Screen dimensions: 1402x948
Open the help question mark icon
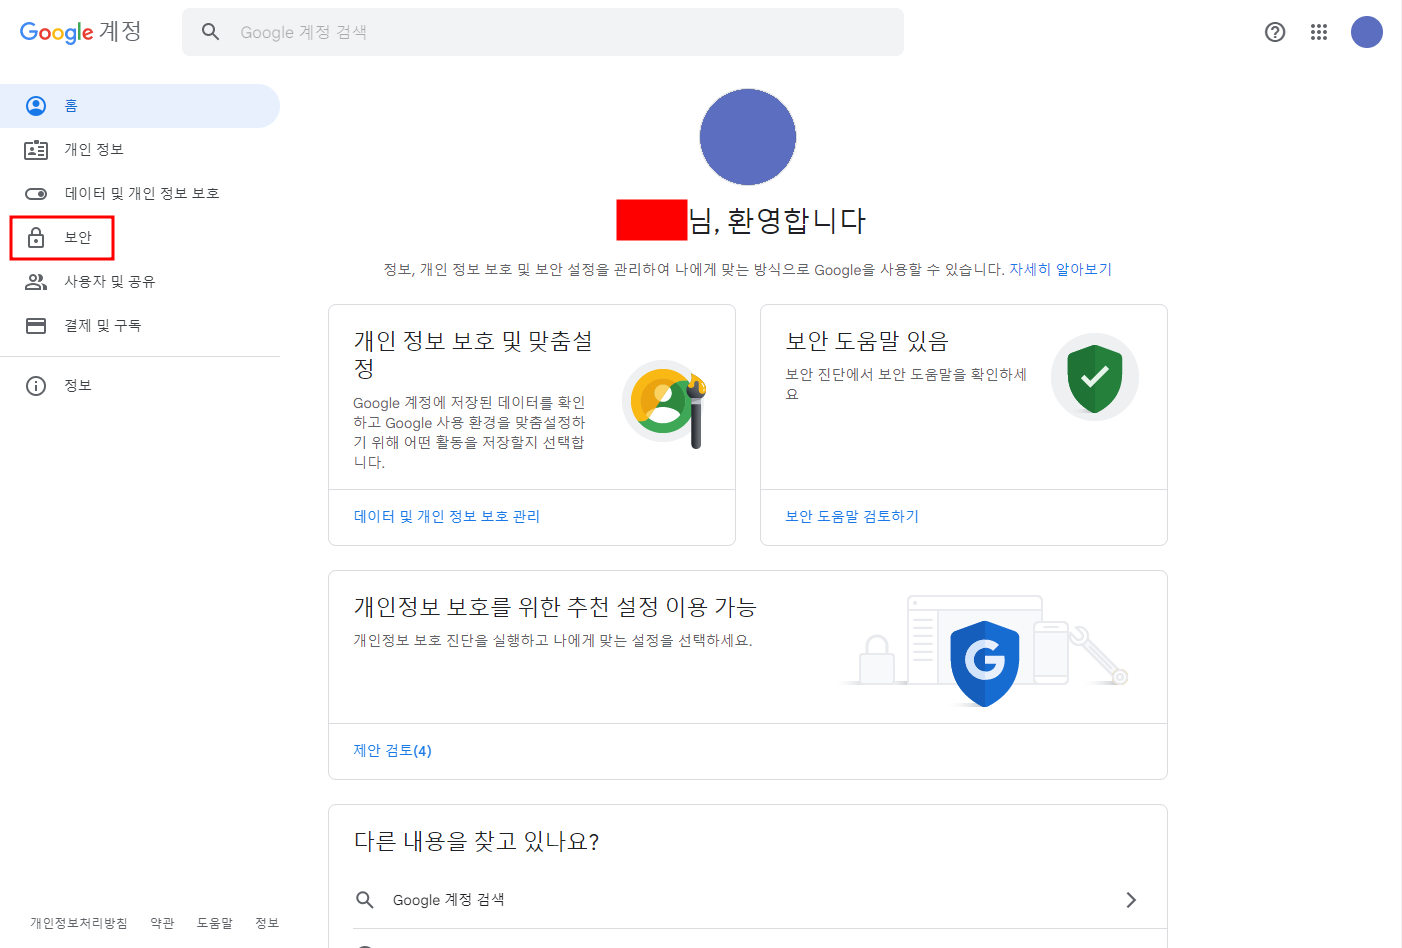click(x=1275, y=32)
